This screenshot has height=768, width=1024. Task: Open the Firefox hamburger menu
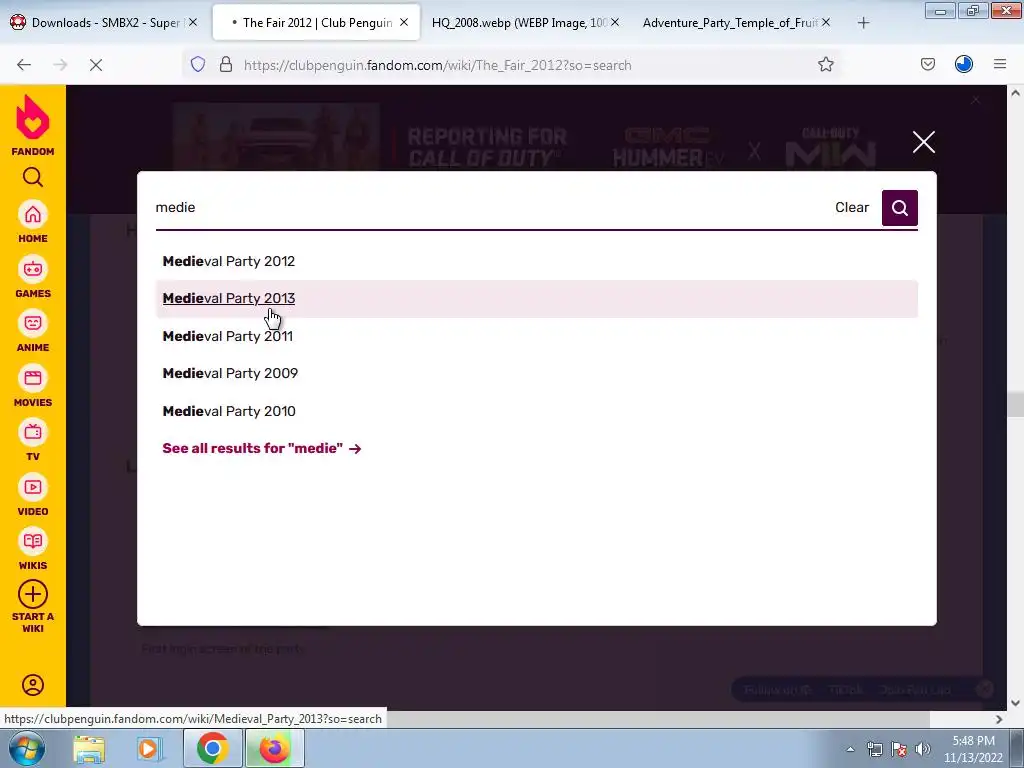(x=1000, y=64)
